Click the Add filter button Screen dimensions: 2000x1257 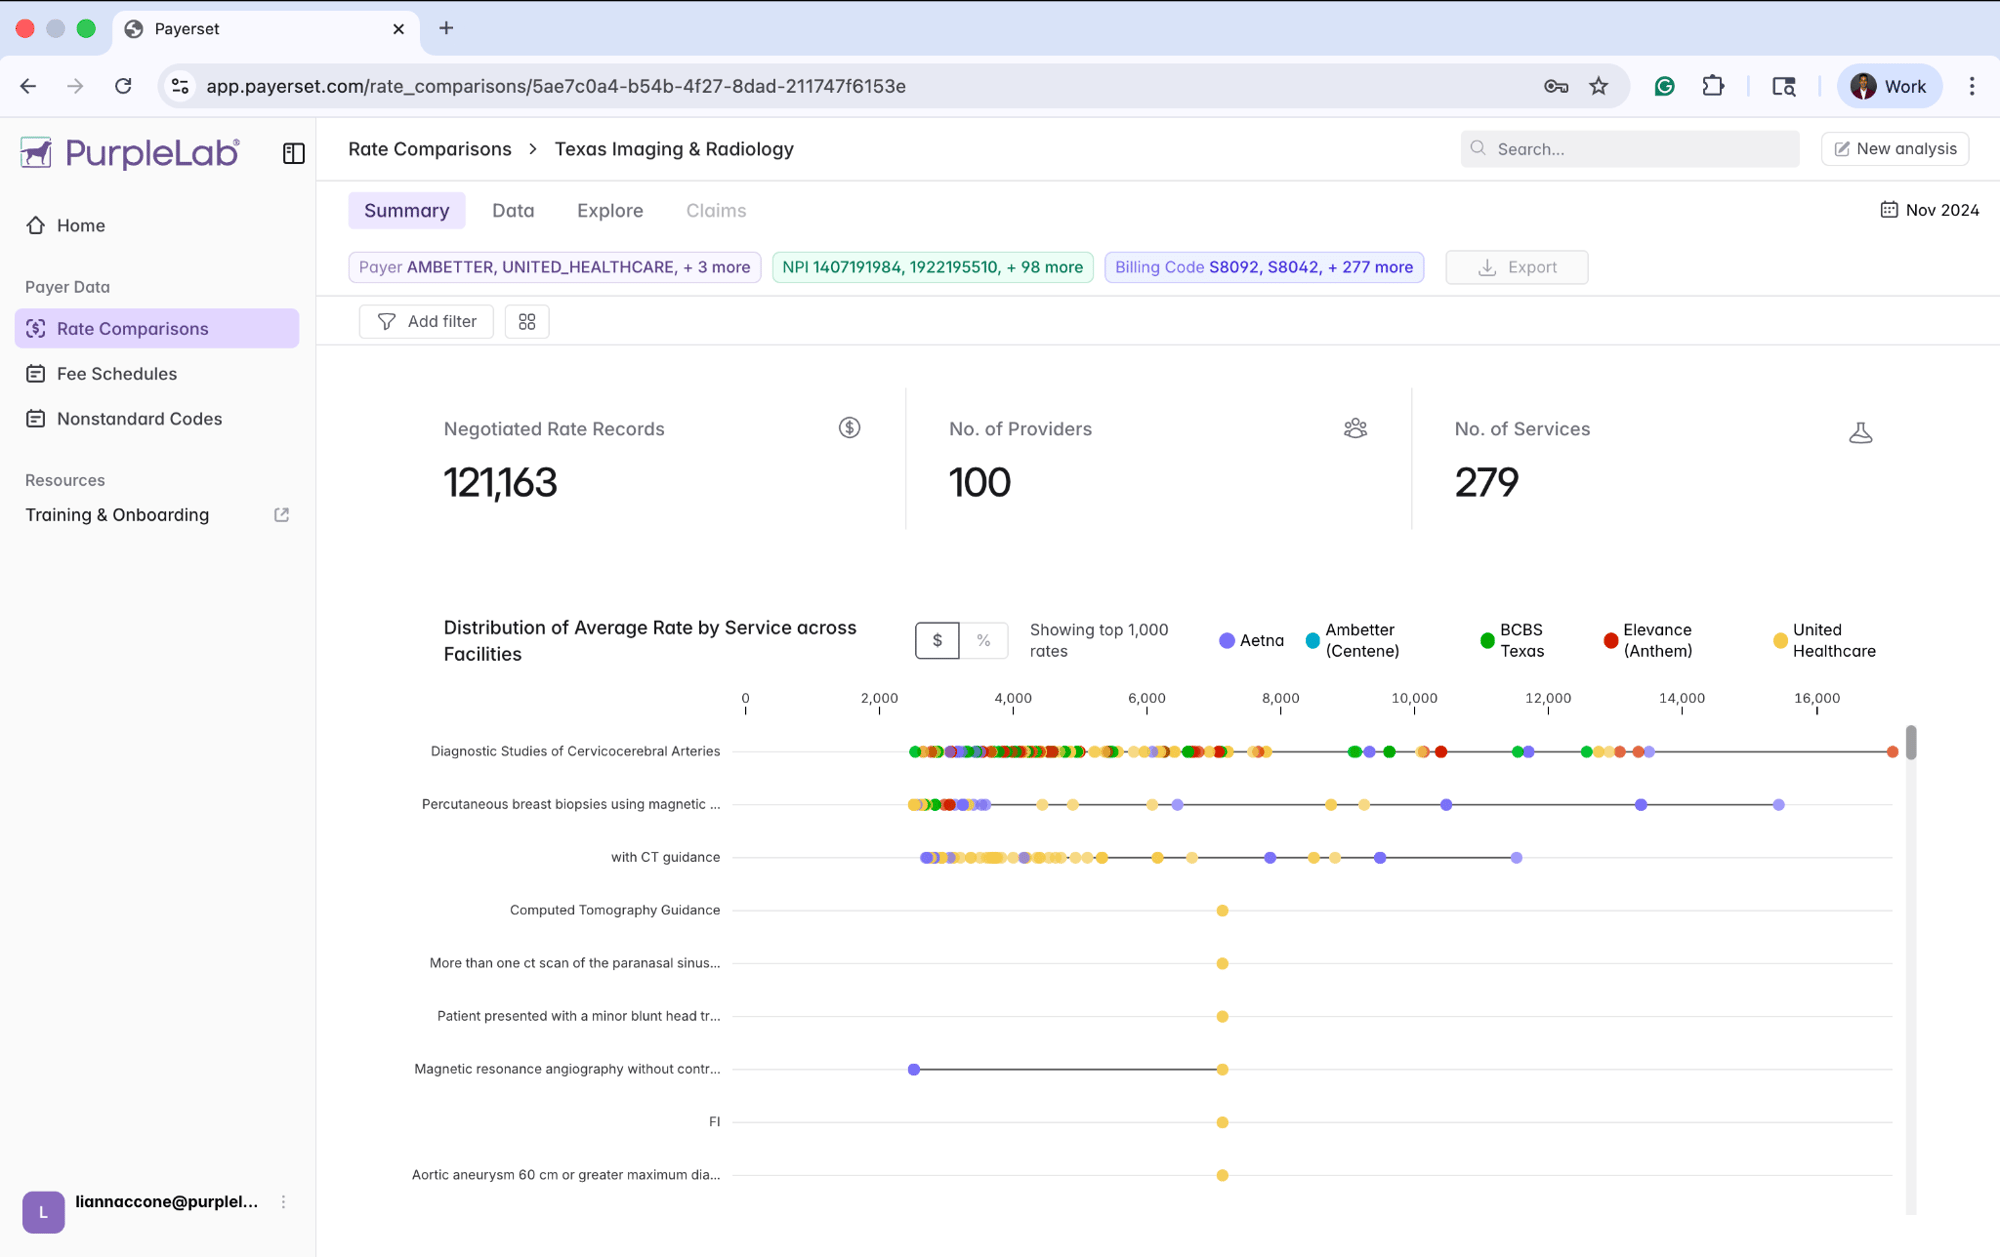pos(426,321)
